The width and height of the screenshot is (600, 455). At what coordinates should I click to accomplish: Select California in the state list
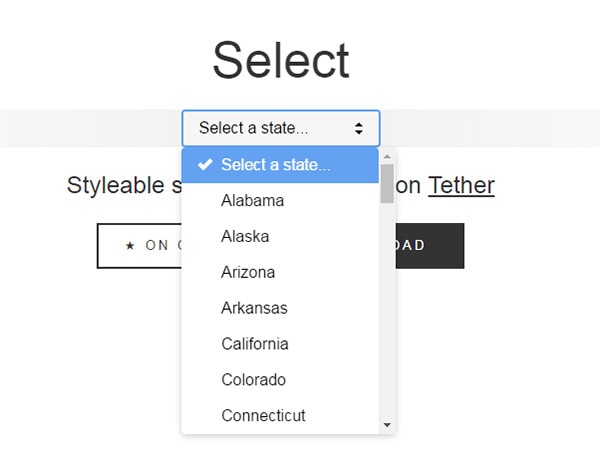(280, 344)
